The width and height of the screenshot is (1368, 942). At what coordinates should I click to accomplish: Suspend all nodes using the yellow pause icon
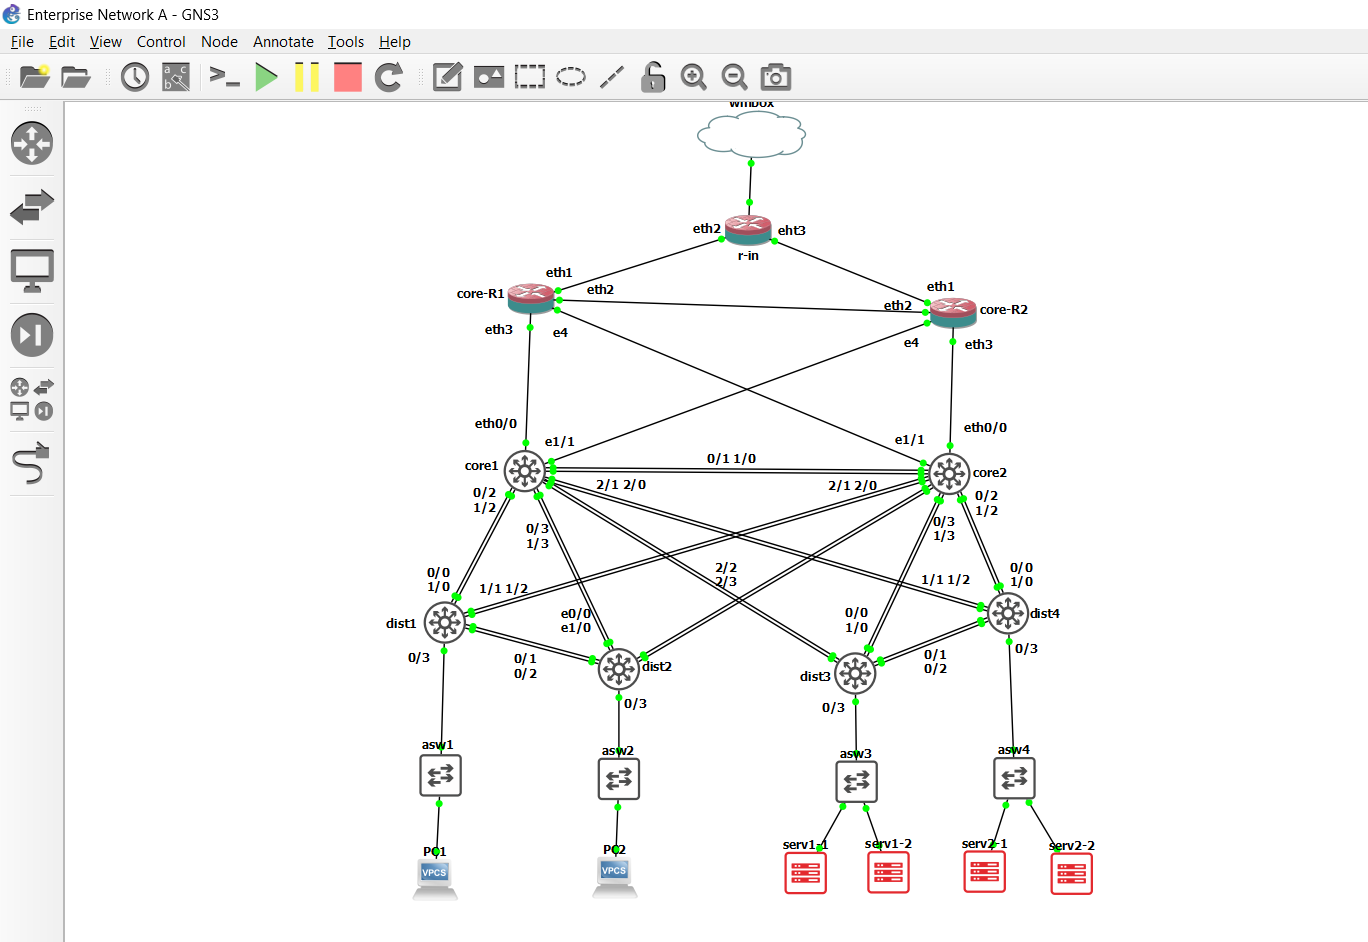[x=307, y=77]
